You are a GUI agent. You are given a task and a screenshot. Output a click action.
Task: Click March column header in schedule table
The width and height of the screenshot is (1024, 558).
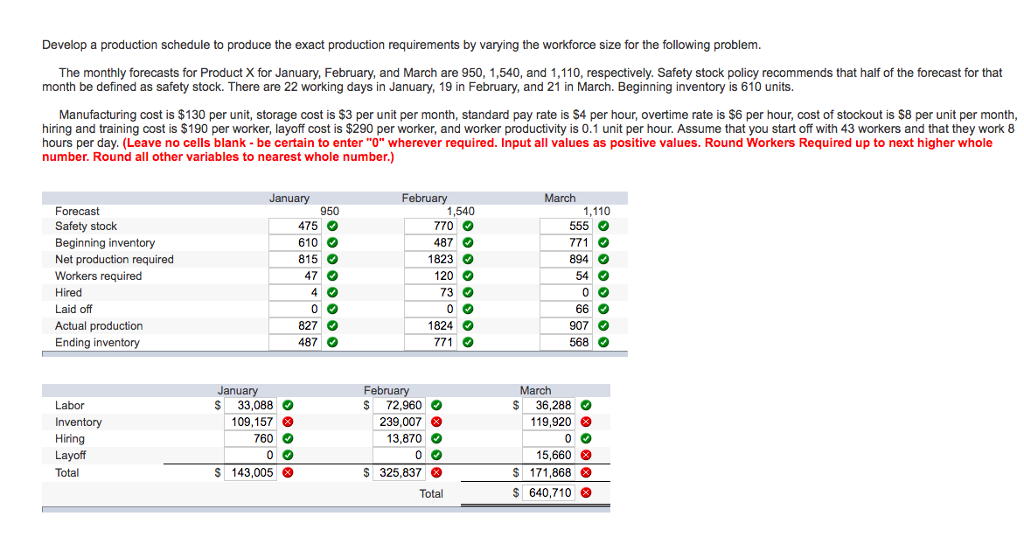(560, 198)
